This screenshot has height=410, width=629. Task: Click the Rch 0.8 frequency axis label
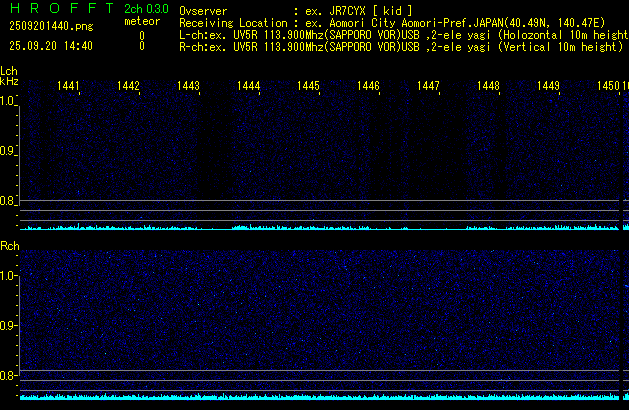[x=8, y=376]
